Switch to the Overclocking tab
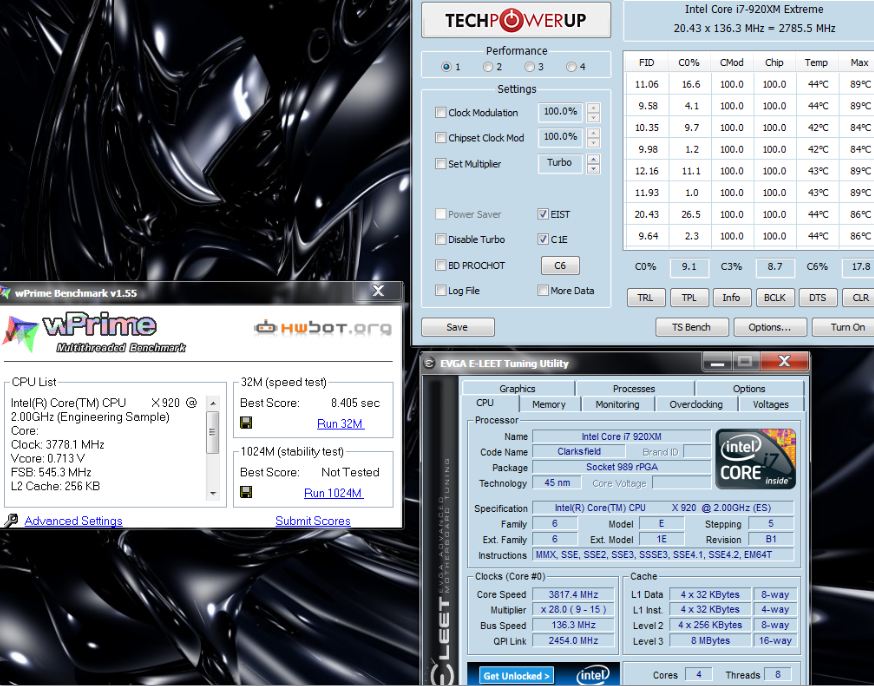 coord(696,404)
